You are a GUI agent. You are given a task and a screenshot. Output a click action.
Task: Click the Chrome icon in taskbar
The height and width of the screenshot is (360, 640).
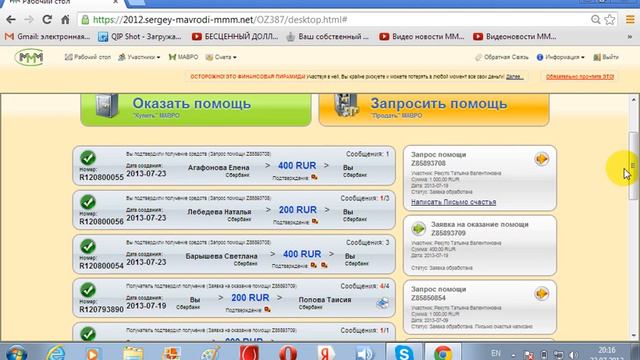pos(443,352)
